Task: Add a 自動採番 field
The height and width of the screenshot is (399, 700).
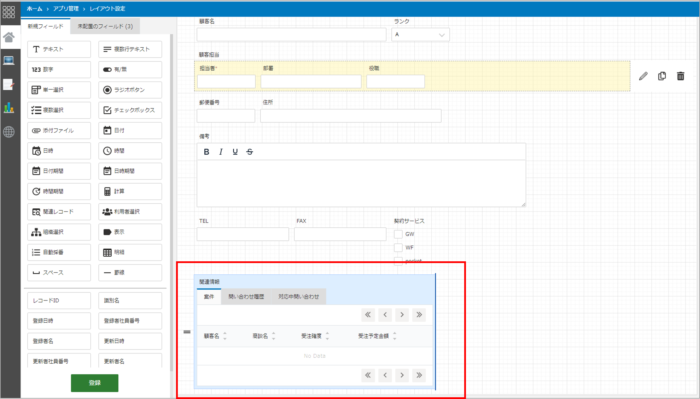Action: tap(59, 252)
